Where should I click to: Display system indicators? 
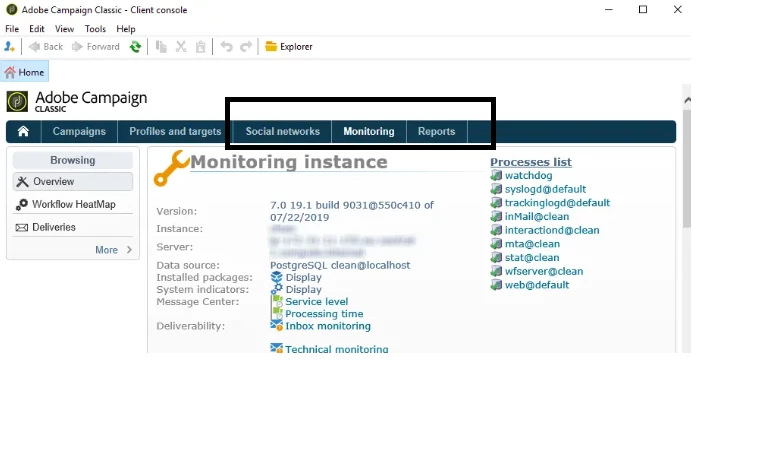coord(303,289)
